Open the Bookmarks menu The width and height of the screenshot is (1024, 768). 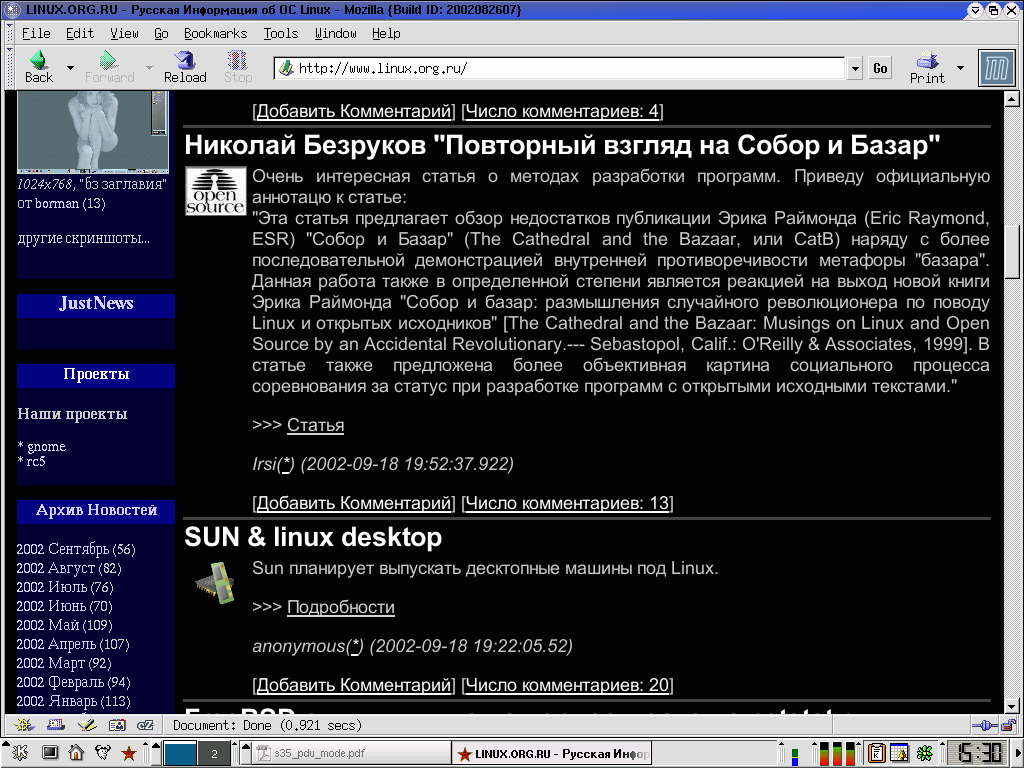(x=216, y=33)
